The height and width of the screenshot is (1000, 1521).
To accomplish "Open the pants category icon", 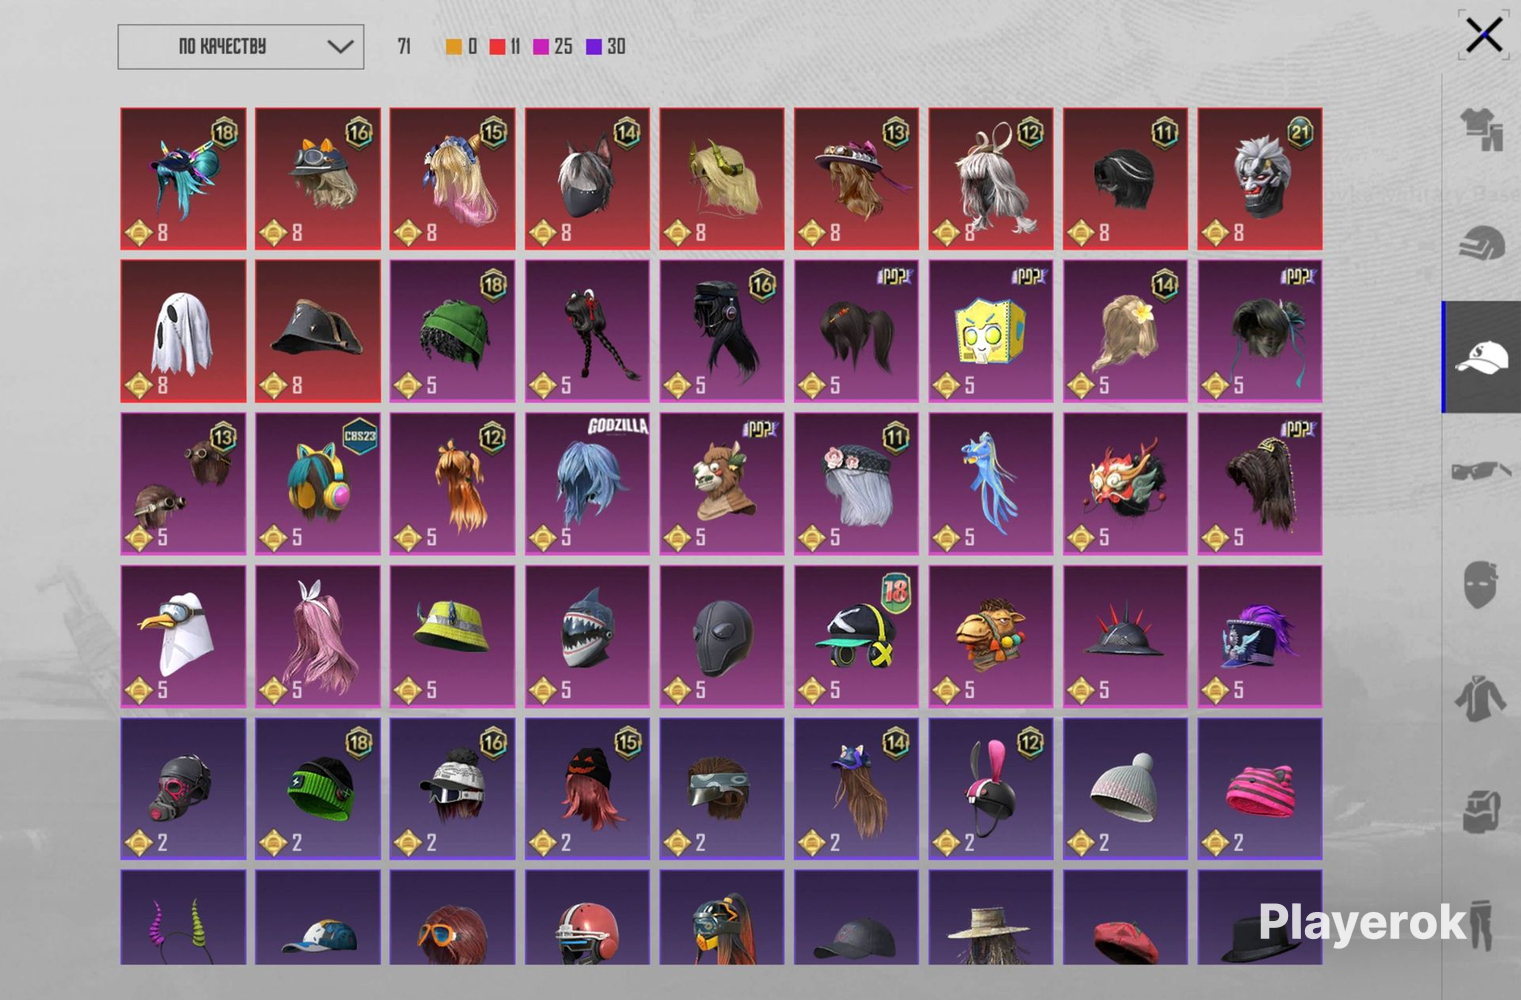I will coord(1481,924).
